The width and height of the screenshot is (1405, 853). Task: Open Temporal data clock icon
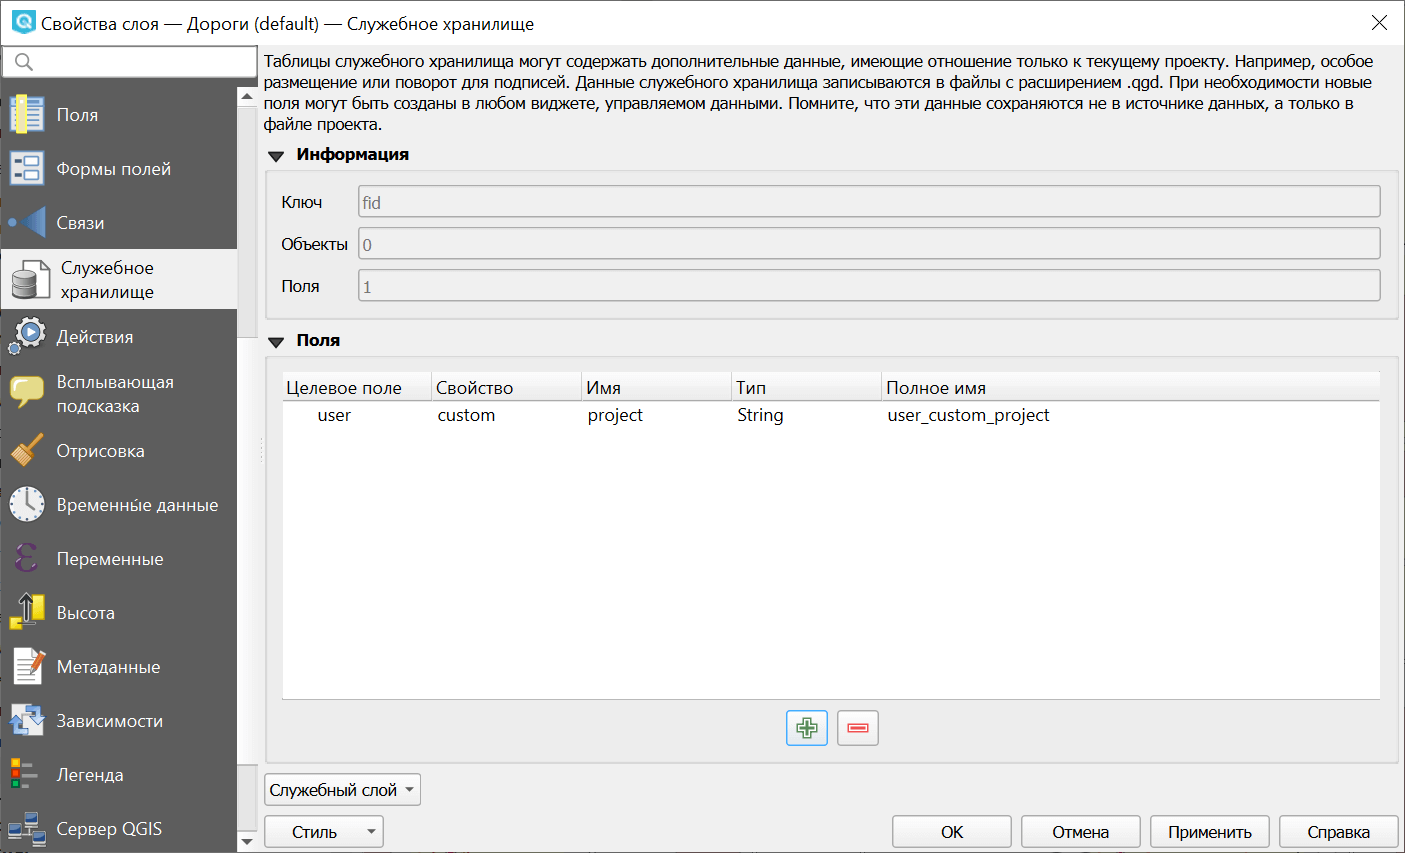[x=27, y=505]
